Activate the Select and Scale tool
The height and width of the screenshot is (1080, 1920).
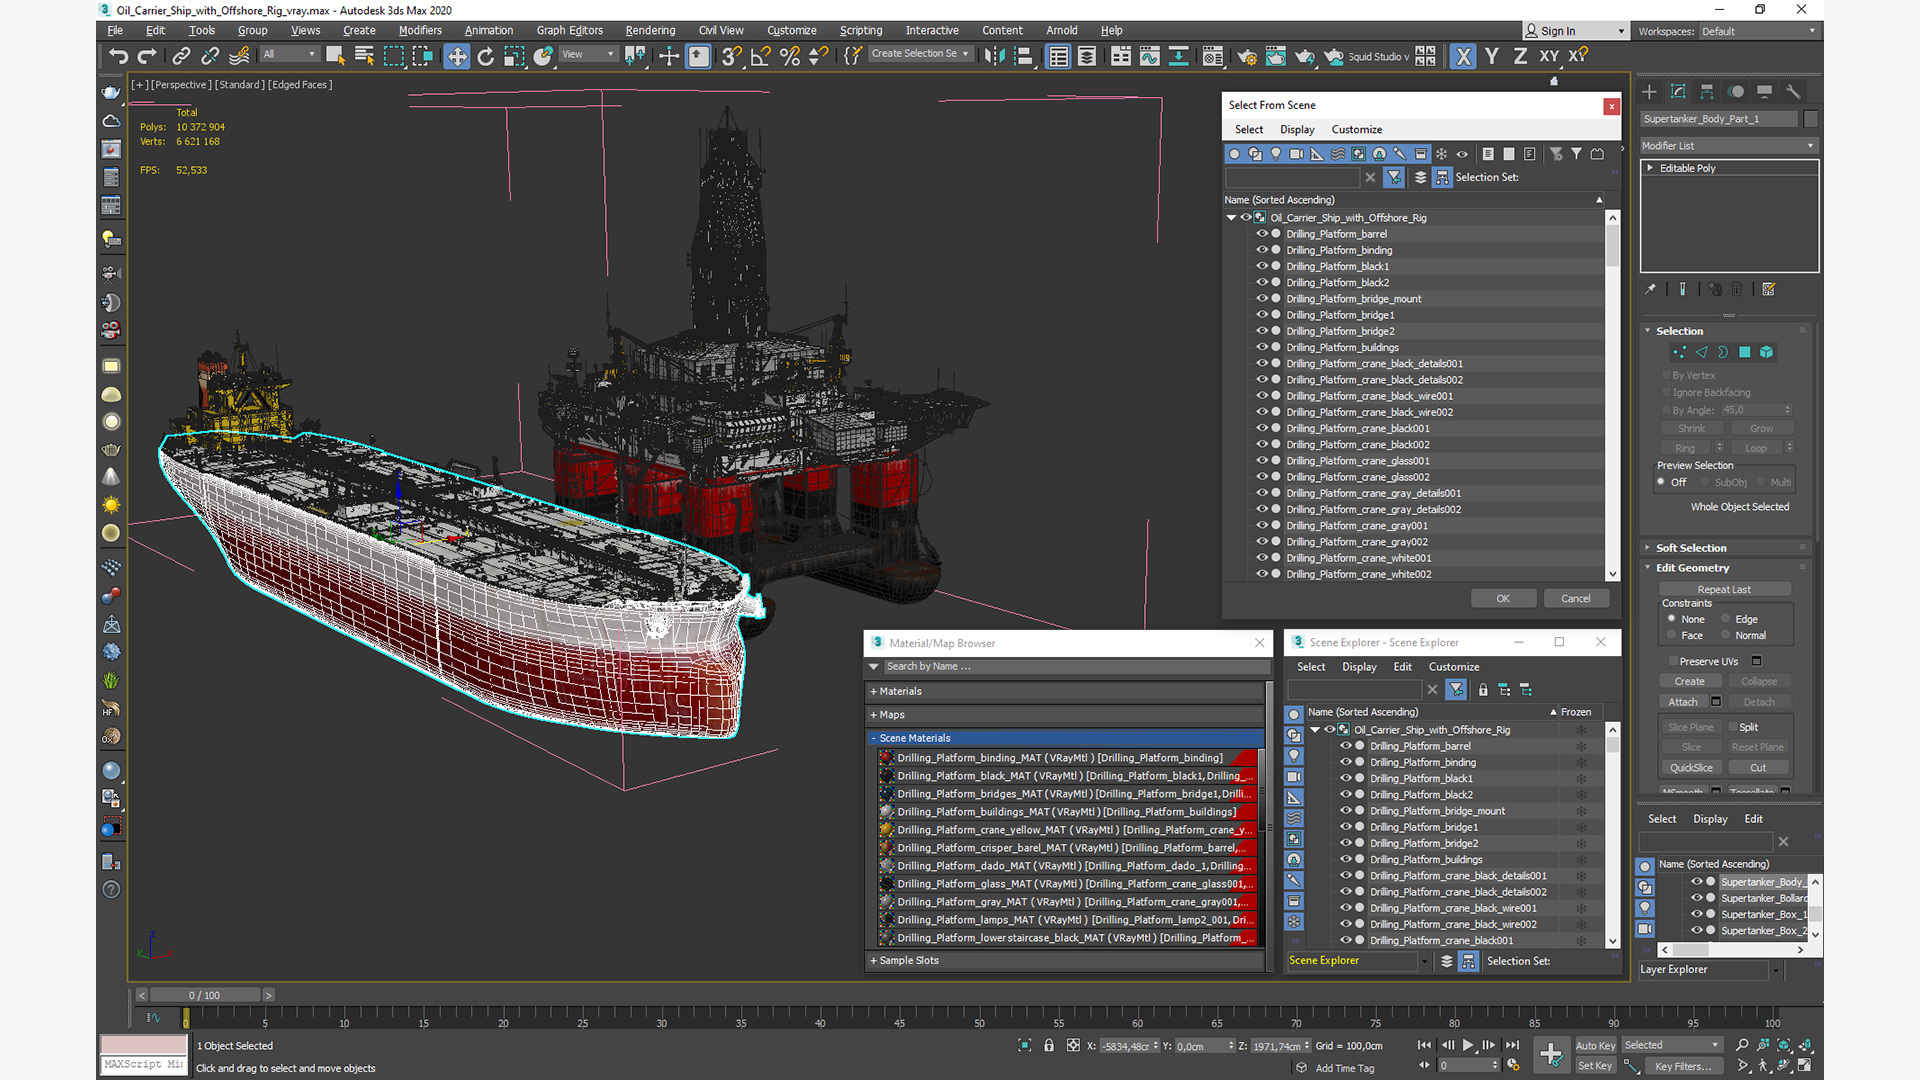pos(514,56)
